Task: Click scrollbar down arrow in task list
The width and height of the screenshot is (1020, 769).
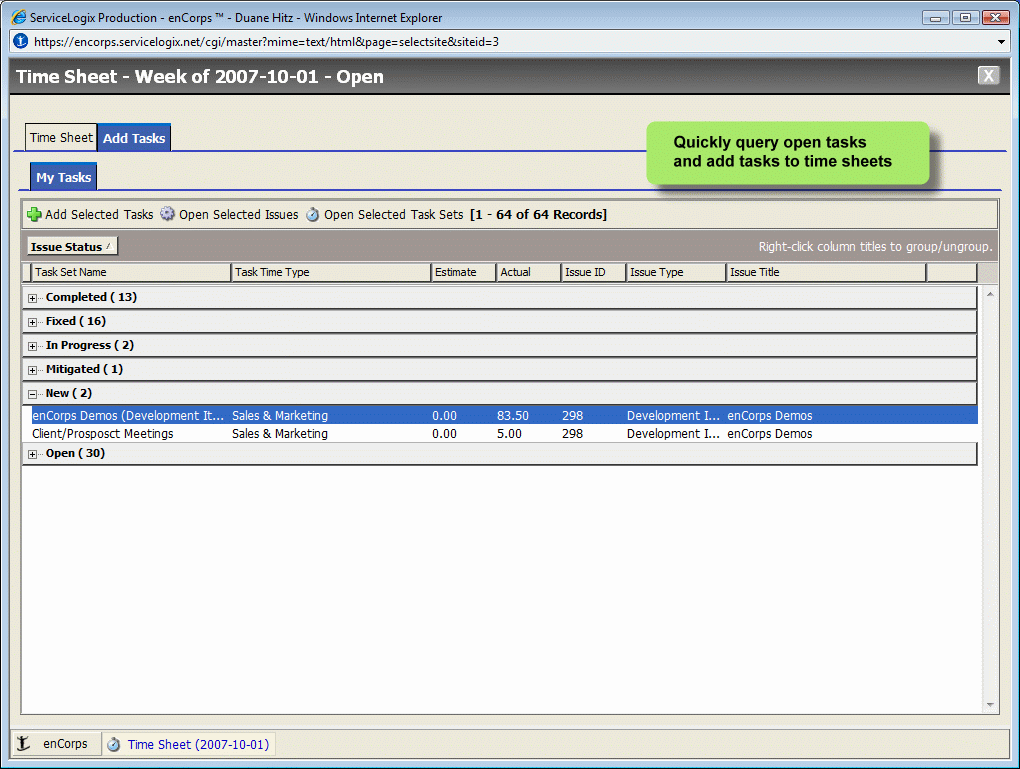Action: pos(989,705)
